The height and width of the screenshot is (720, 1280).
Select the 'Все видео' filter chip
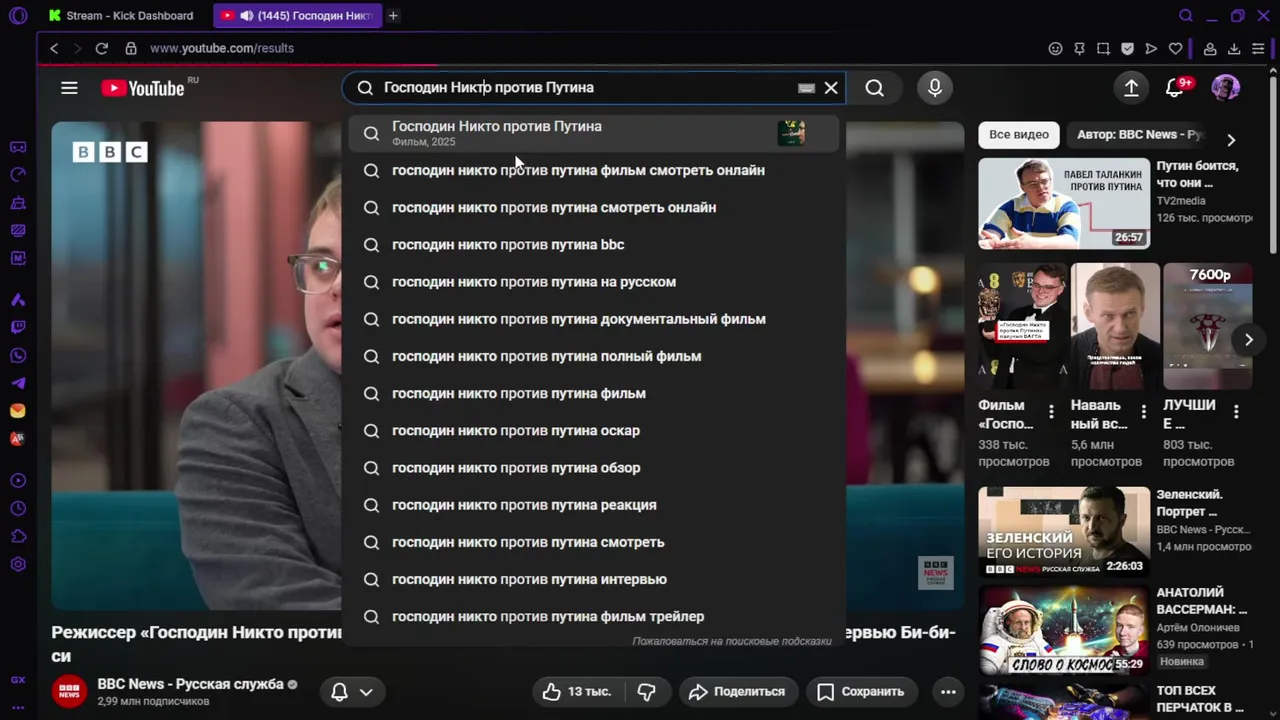tap(1019, 135)
